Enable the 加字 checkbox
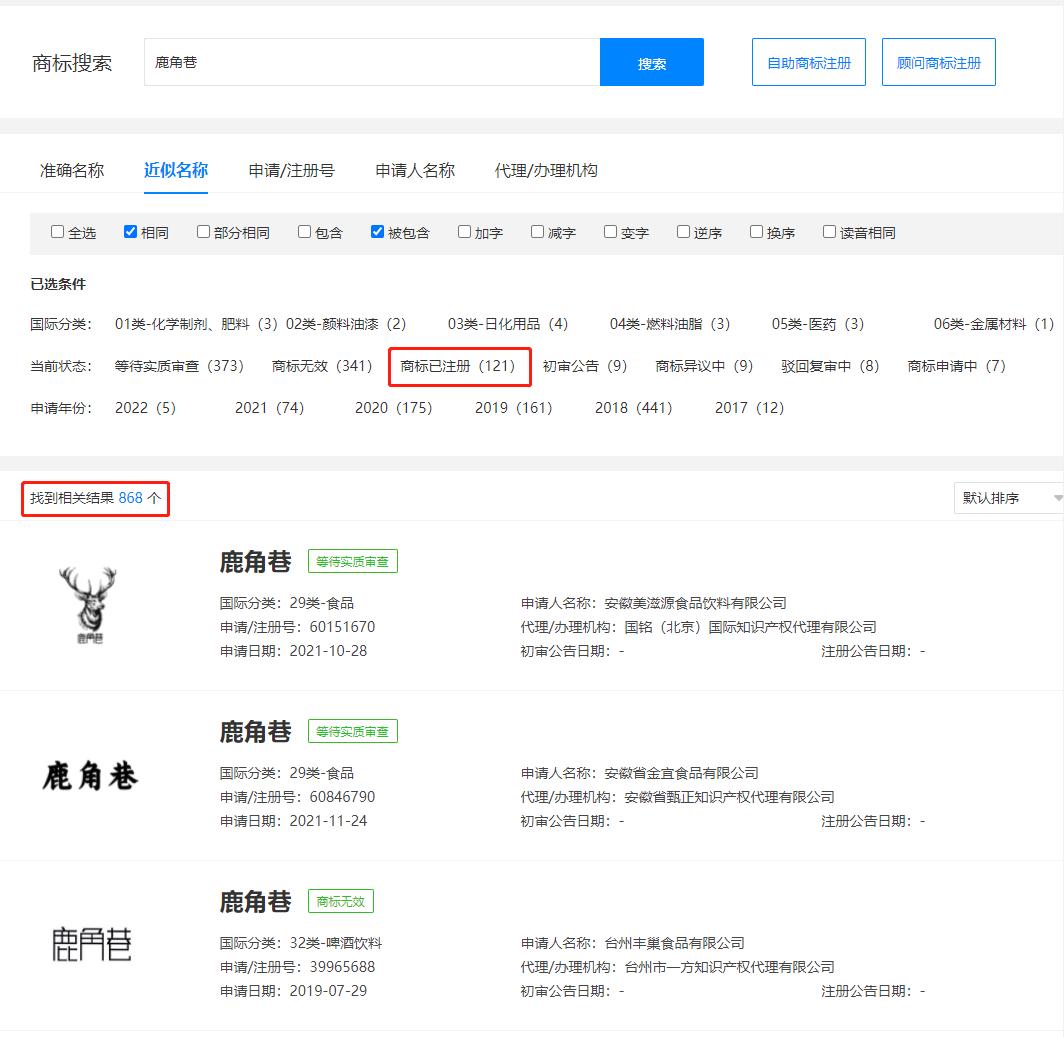 click(x=462, y=231)
